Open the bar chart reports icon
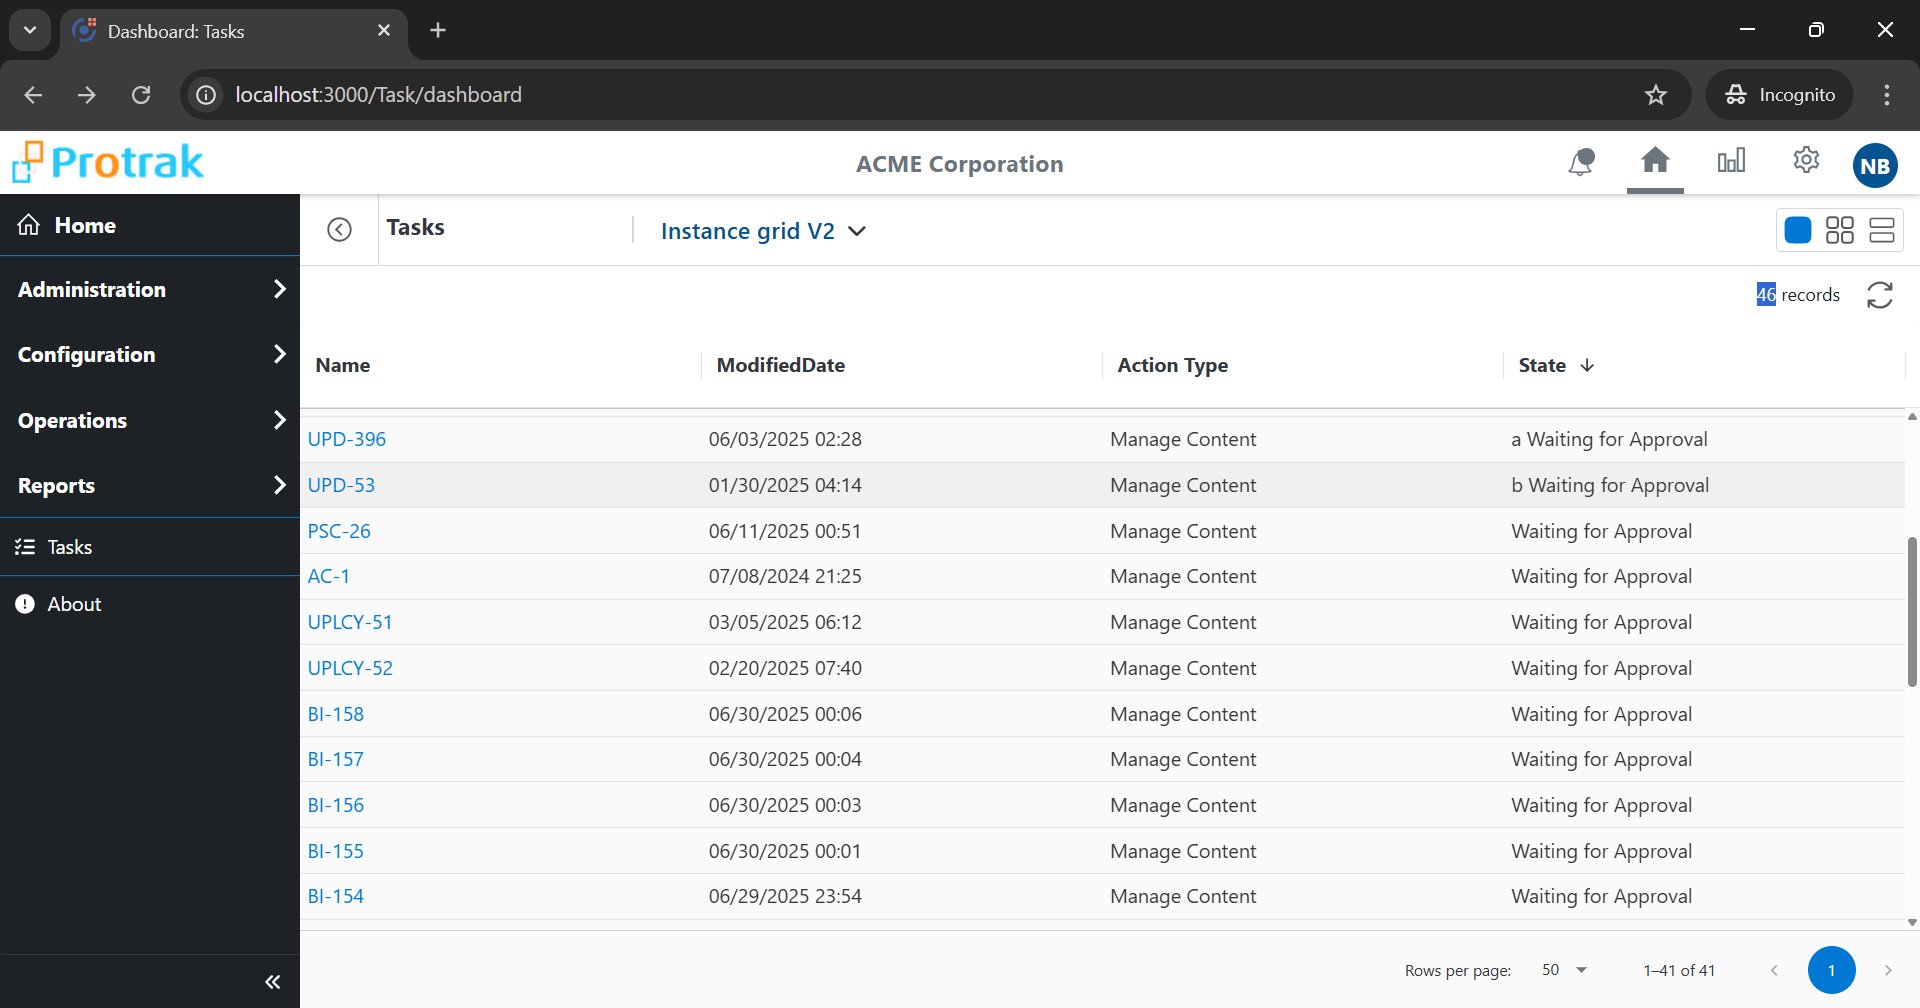Image resolution: width=1920 pixels, height=1008 pixels. [x=1731, y=160]
